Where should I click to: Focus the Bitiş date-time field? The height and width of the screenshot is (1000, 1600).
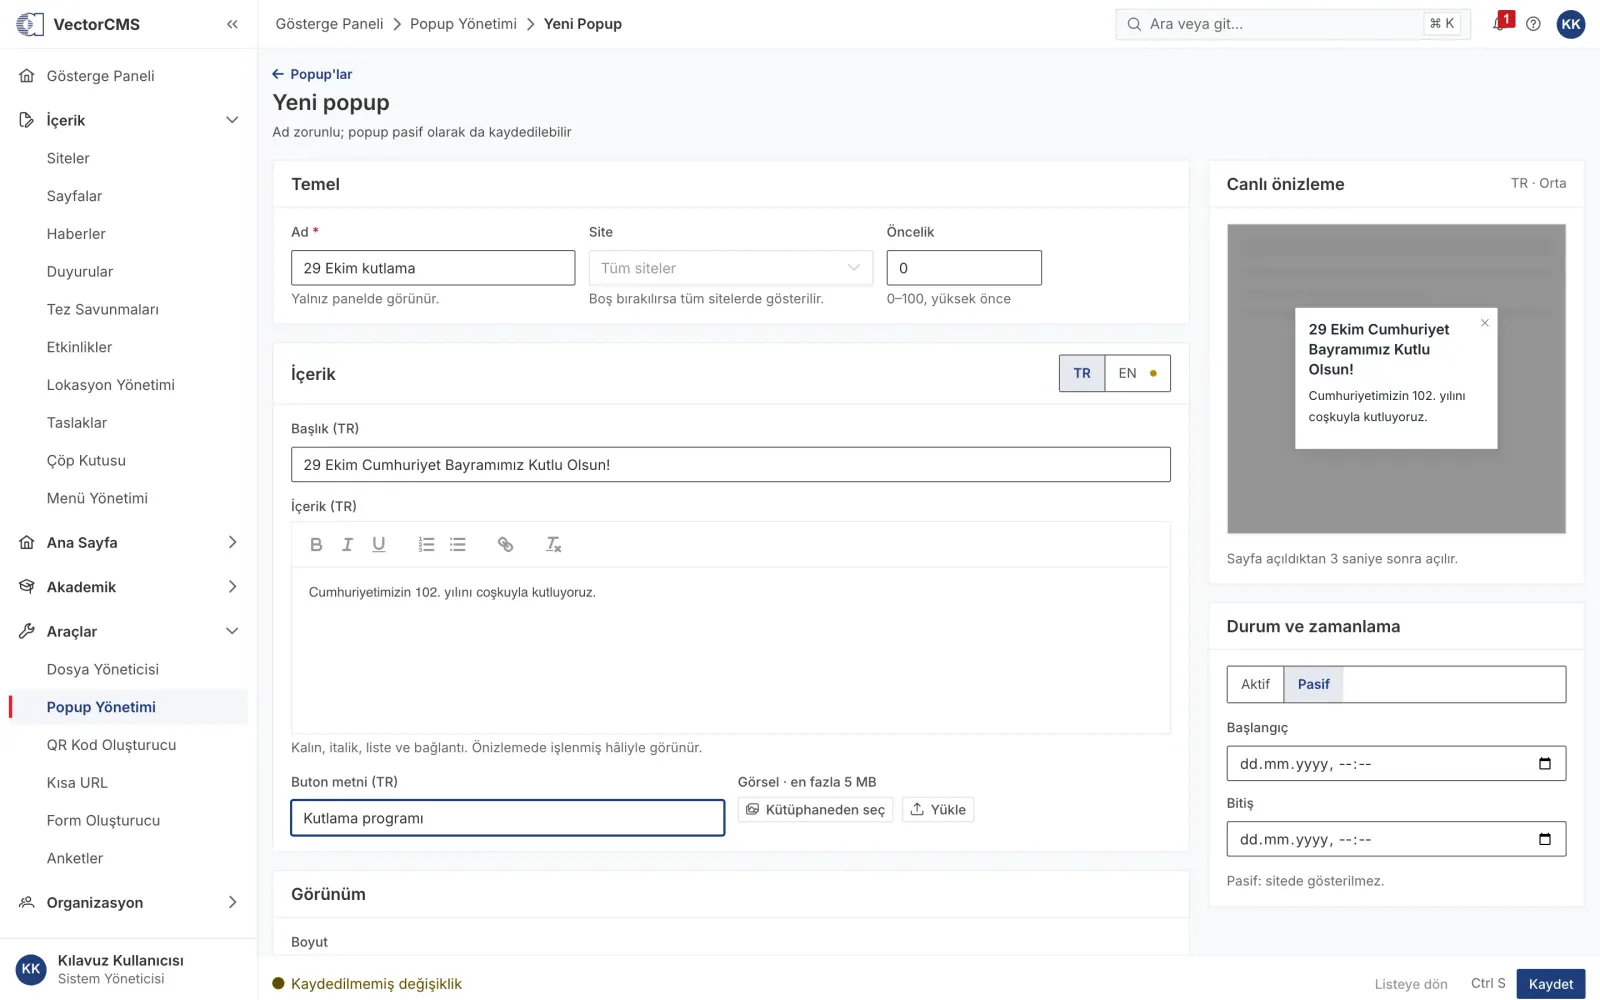coord(1396,839)
